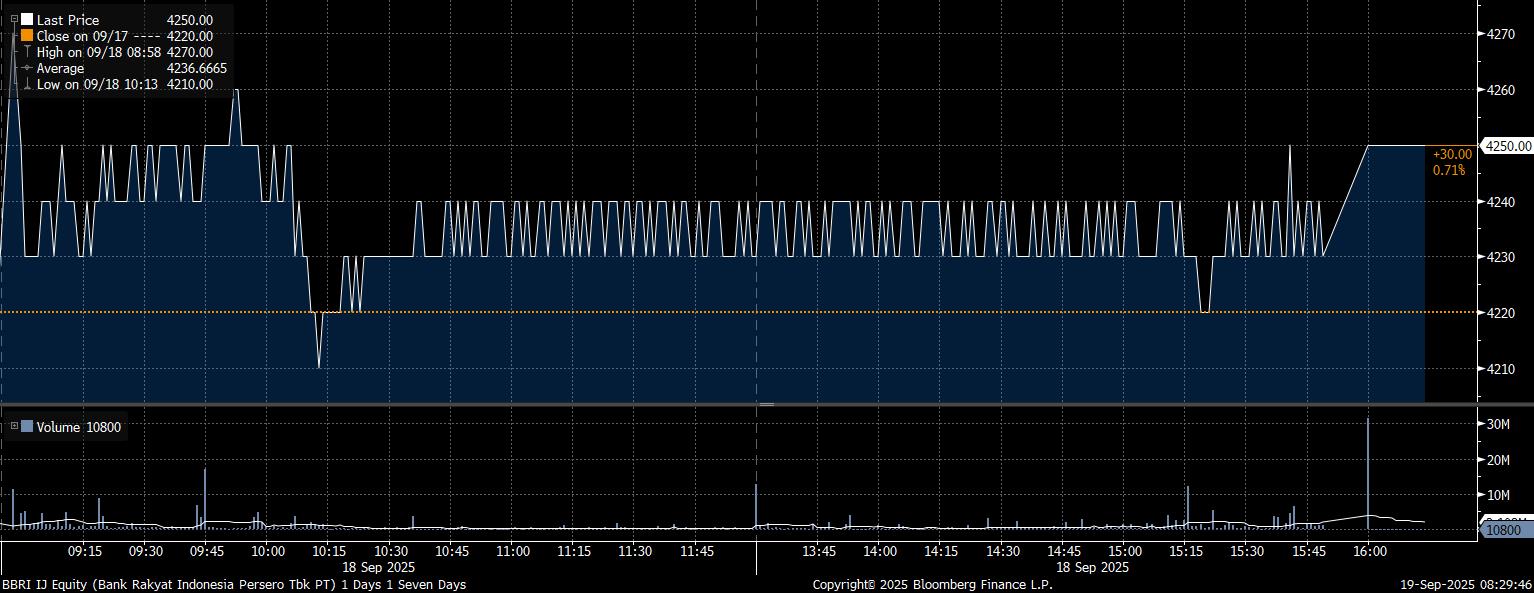Click the 13:45 time axis label
The image size is (1534, 593).
[x=819, y=551]
